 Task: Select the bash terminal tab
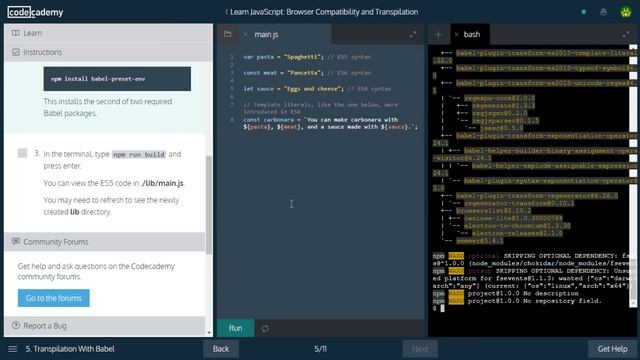coord(471,35)
